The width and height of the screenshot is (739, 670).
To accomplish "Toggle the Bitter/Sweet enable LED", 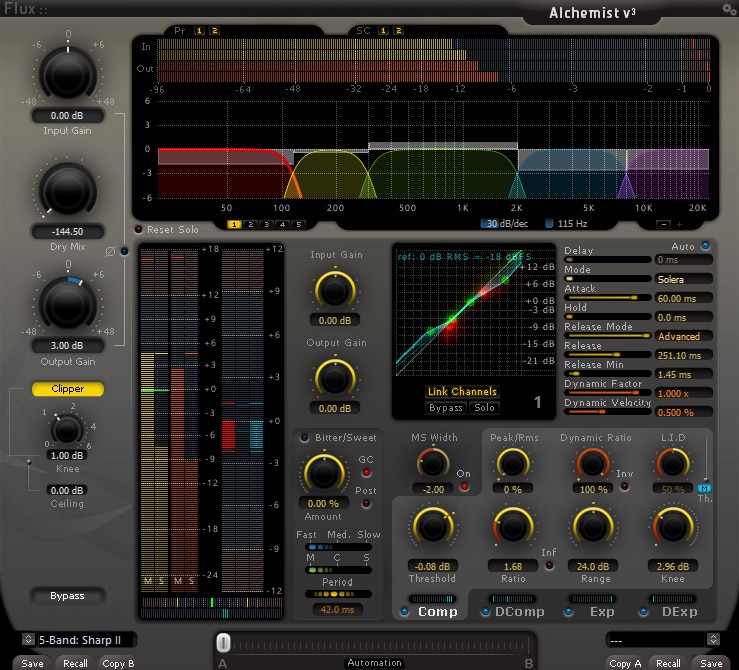I will (305, 437).
